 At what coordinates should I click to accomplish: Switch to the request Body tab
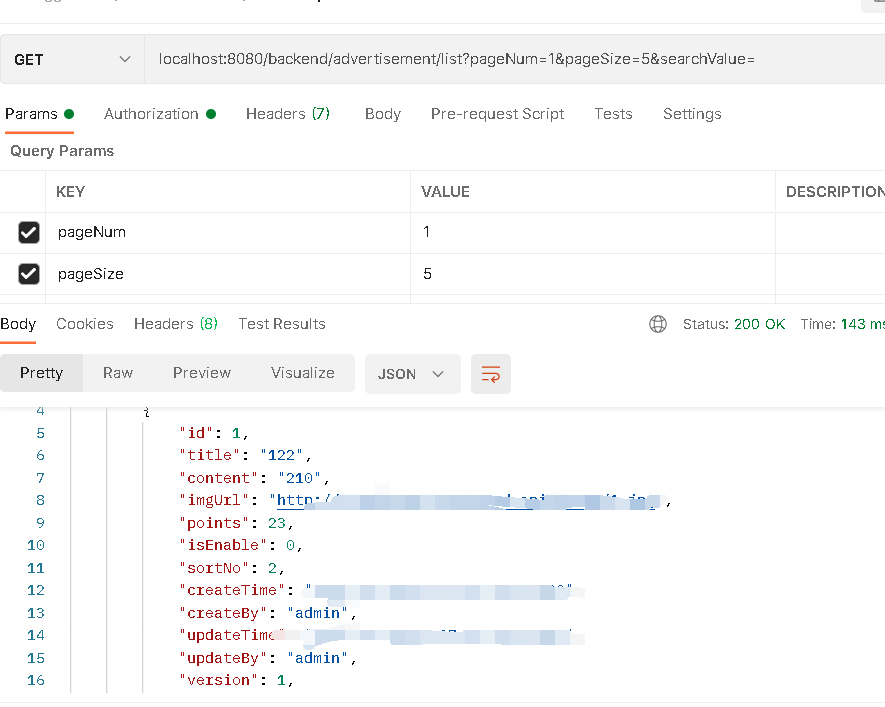click(382, 114)
